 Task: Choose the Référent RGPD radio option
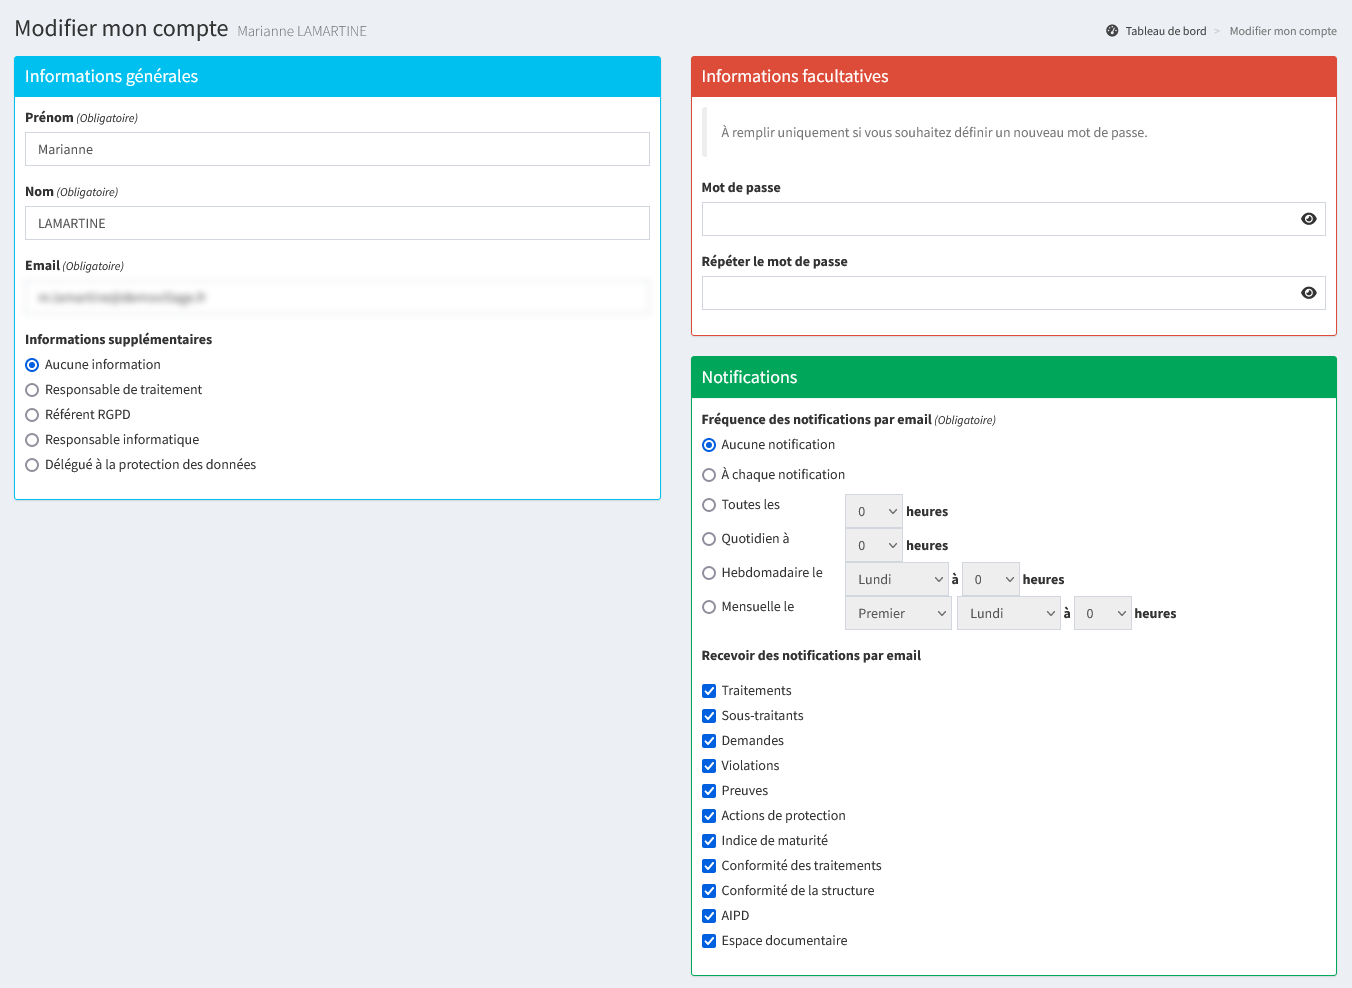click(x=32, y=415)
